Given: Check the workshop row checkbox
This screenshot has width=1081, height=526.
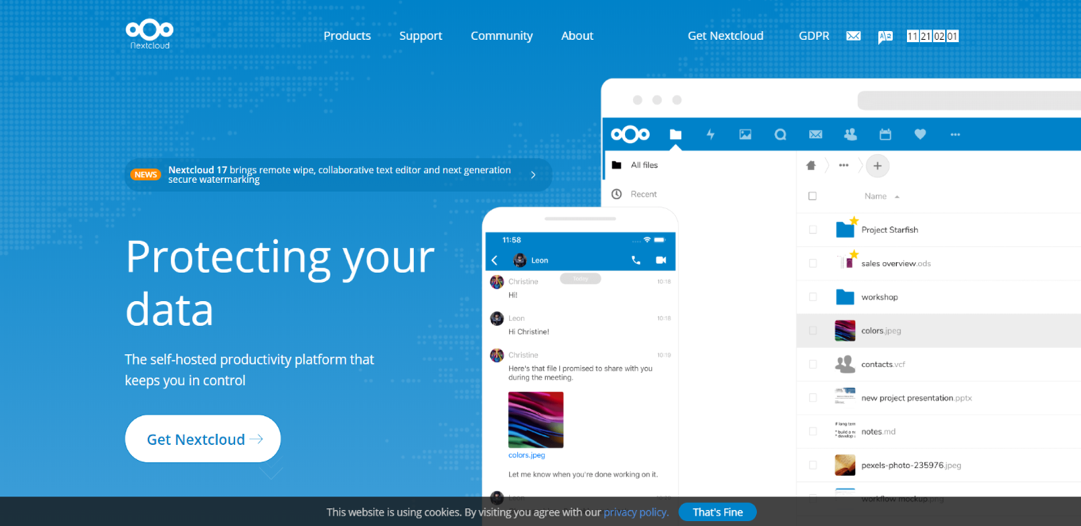Looking at the screenshot, I should pos(813,297).
